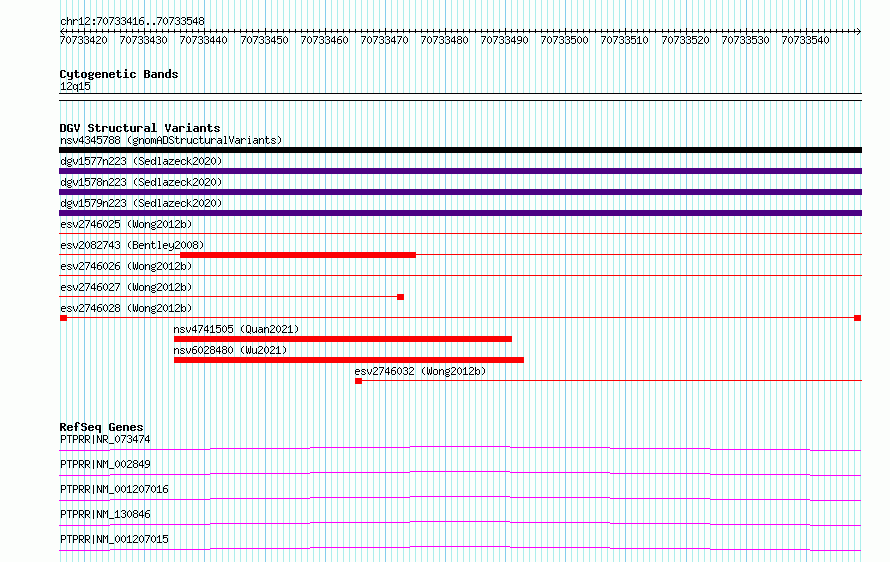Click the red nsv4741505 variant bar

pos(343,339)
